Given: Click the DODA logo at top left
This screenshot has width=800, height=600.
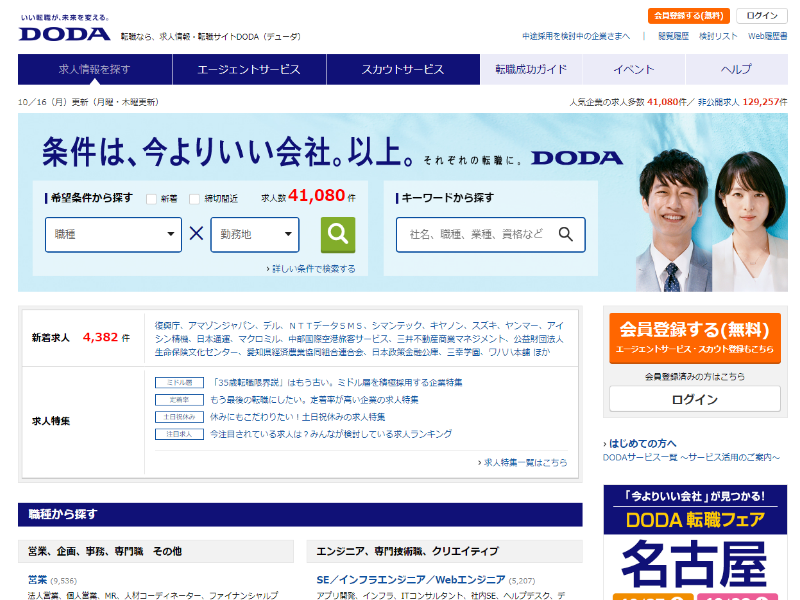Looking at the screenshot, I should [x=65, y=34].
